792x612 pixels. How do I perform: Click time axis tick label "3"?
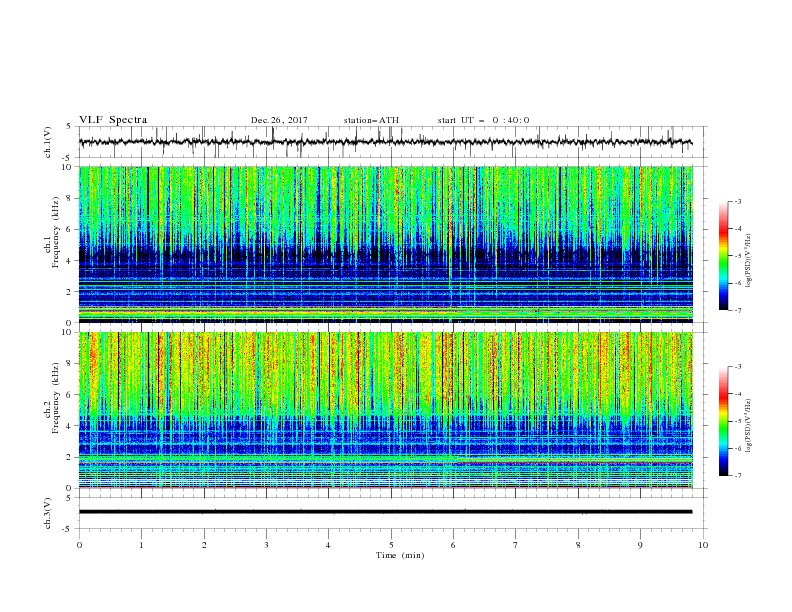(266, 545)
